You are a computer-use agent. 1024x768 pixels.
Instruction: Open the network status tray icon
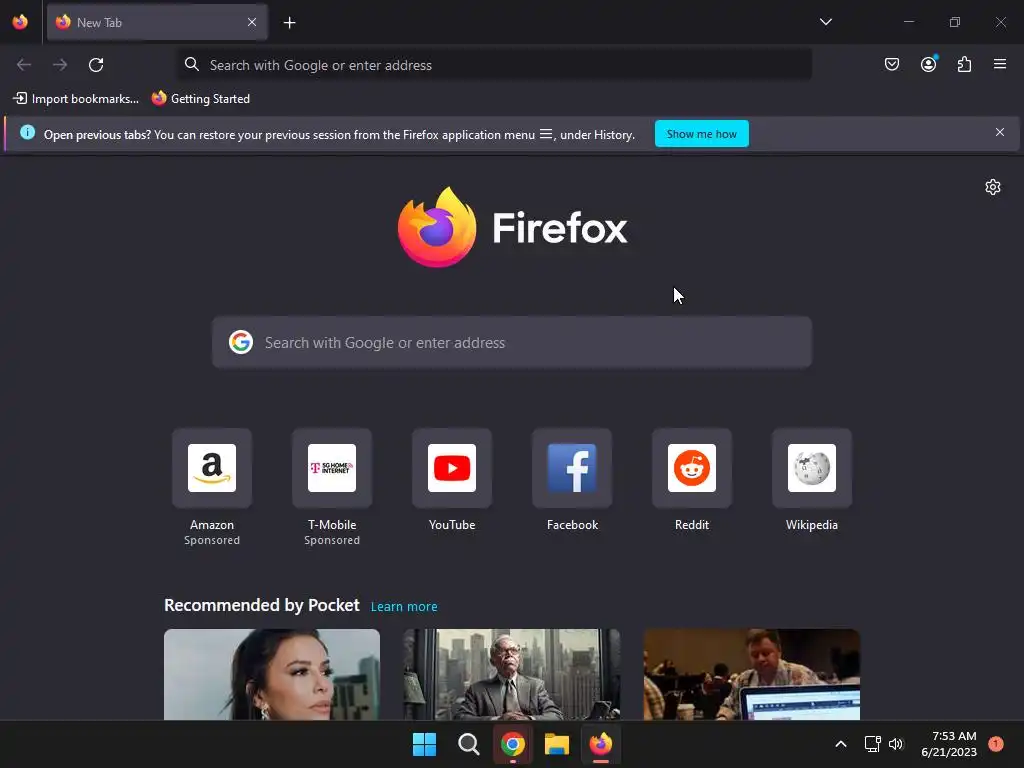[872, 744]
